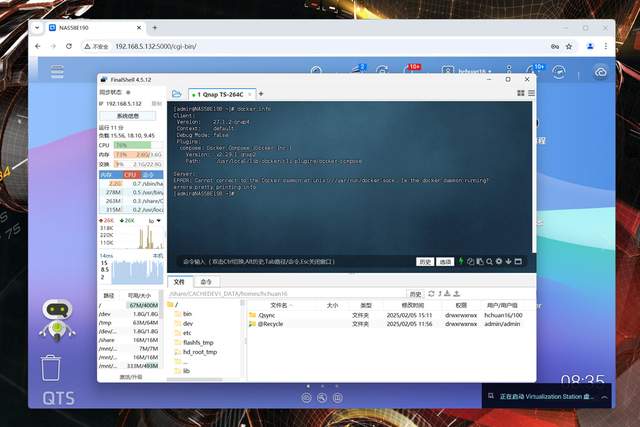Sort files by 文件名 column header
Screen dimensions: 640x427
[x=279, y=305]
